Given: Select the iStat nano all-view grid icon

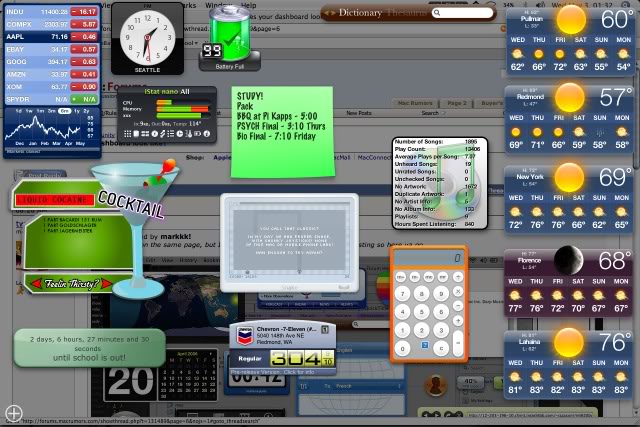Looking at the screenshot, I should 127,134.
